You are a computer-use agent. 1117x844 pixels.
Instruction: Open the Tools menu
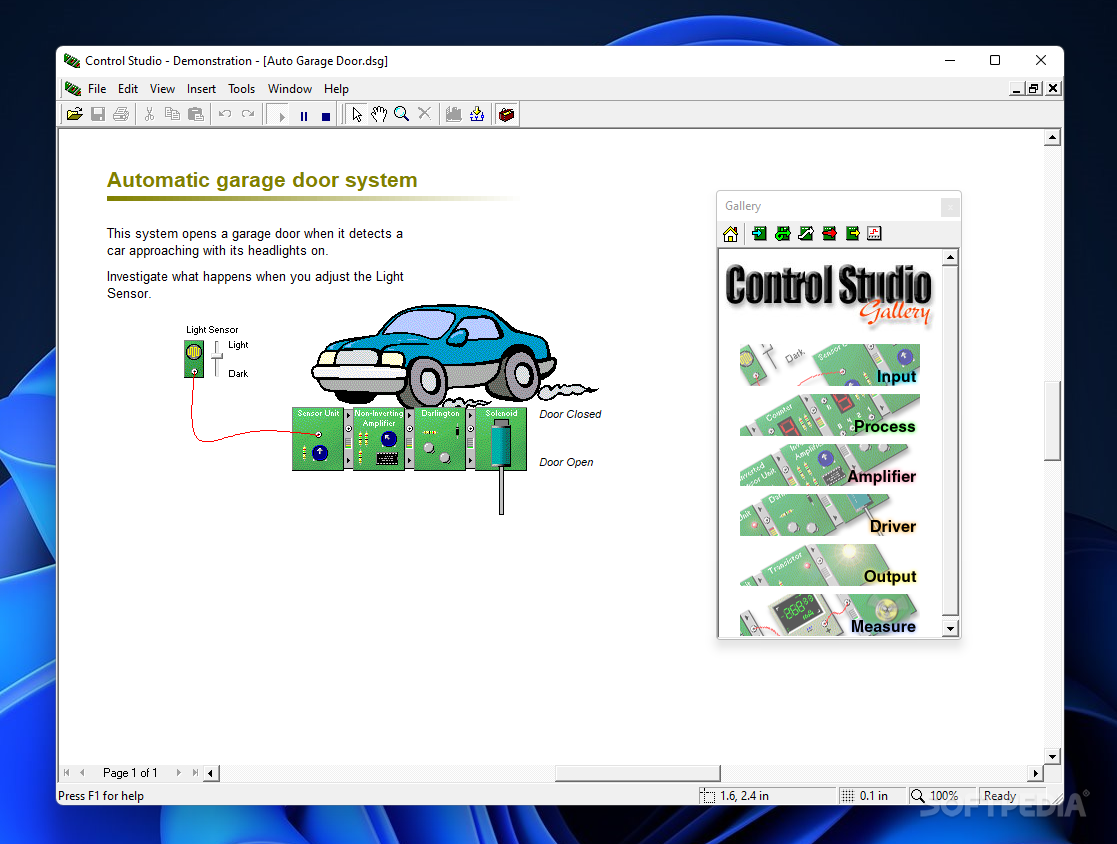pos(241,89)
